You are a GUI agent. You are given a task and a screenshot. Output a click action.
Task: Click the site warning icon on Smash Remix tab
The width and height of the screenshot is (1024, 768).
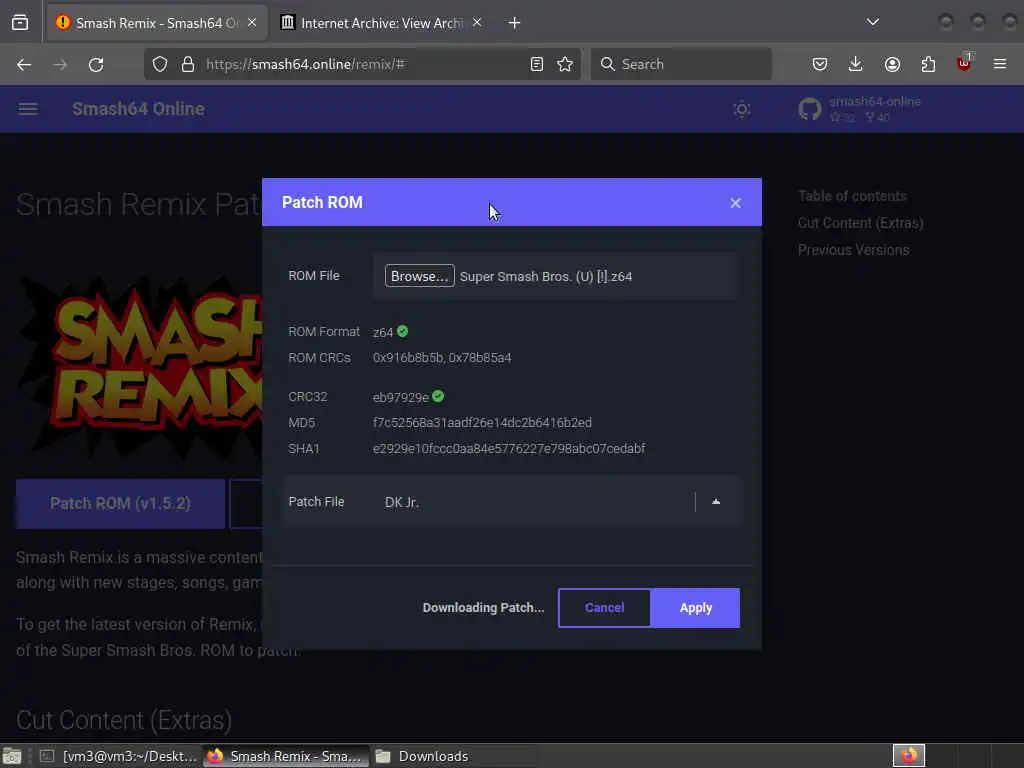click(x=63, y=22)
